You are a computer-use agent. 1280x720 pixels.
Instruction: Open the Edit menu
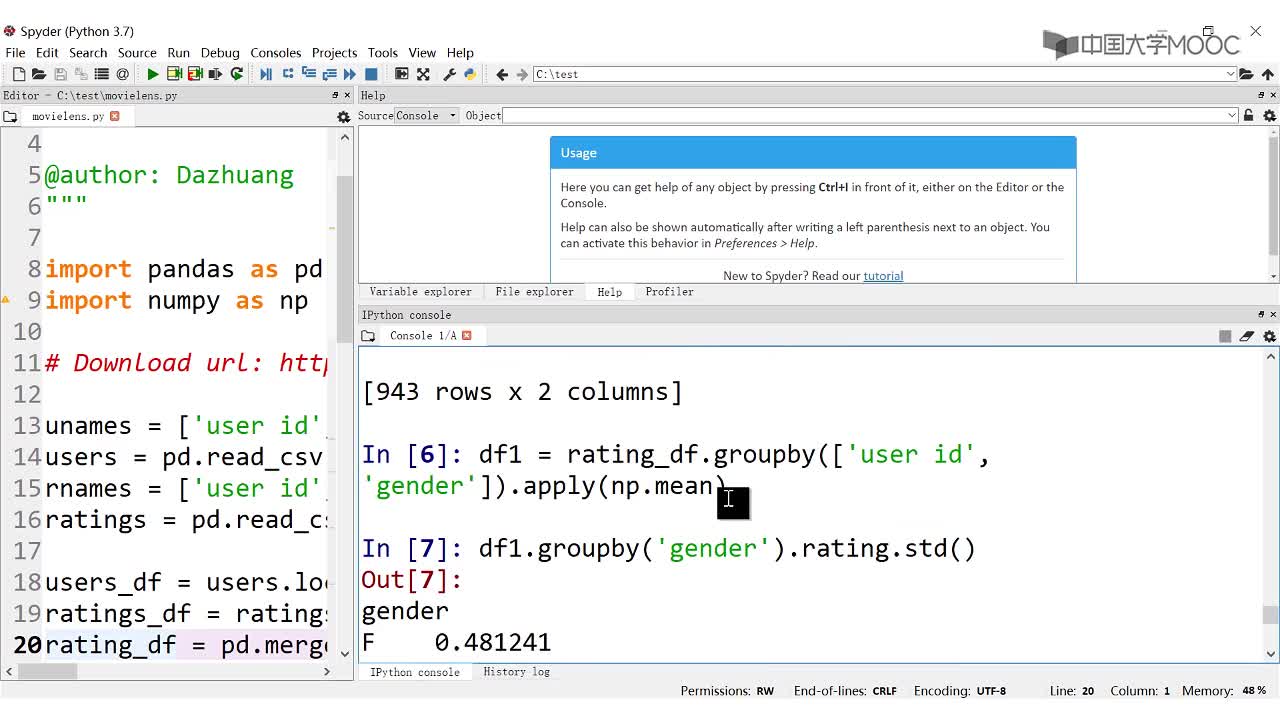coord(47,52)
